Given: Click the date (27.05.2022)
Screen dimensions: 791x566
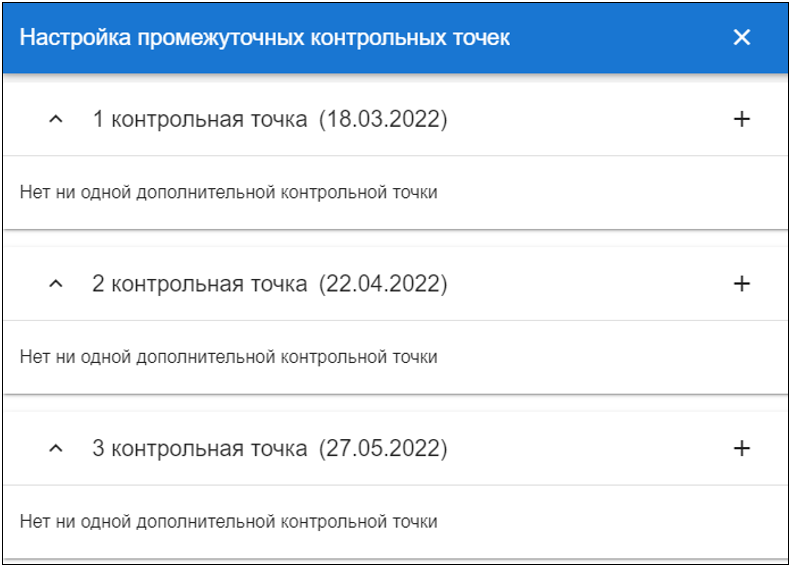Looking at the screenshot, I should (383, 449).
